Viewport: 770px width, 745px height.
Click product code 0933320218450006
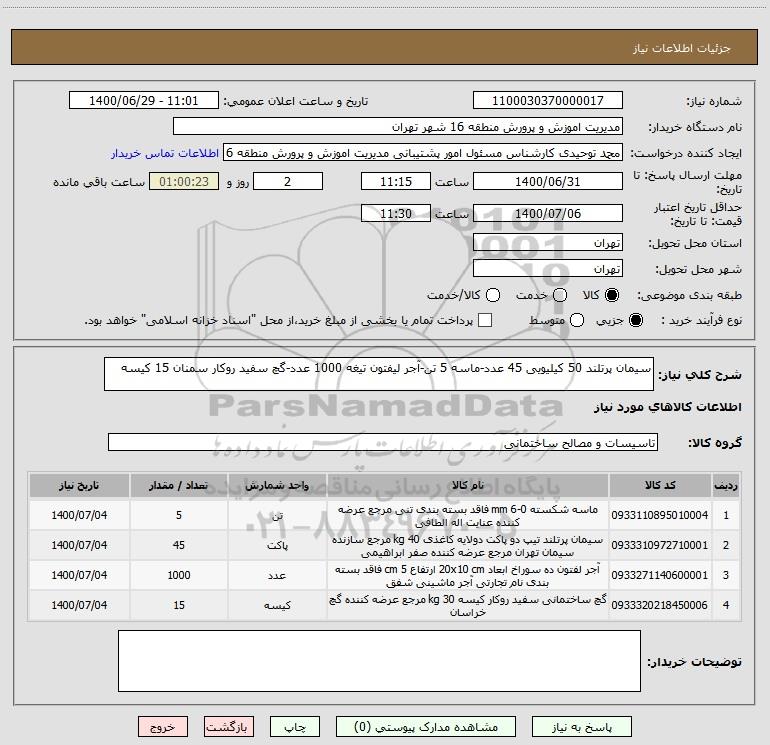[660, 605]
